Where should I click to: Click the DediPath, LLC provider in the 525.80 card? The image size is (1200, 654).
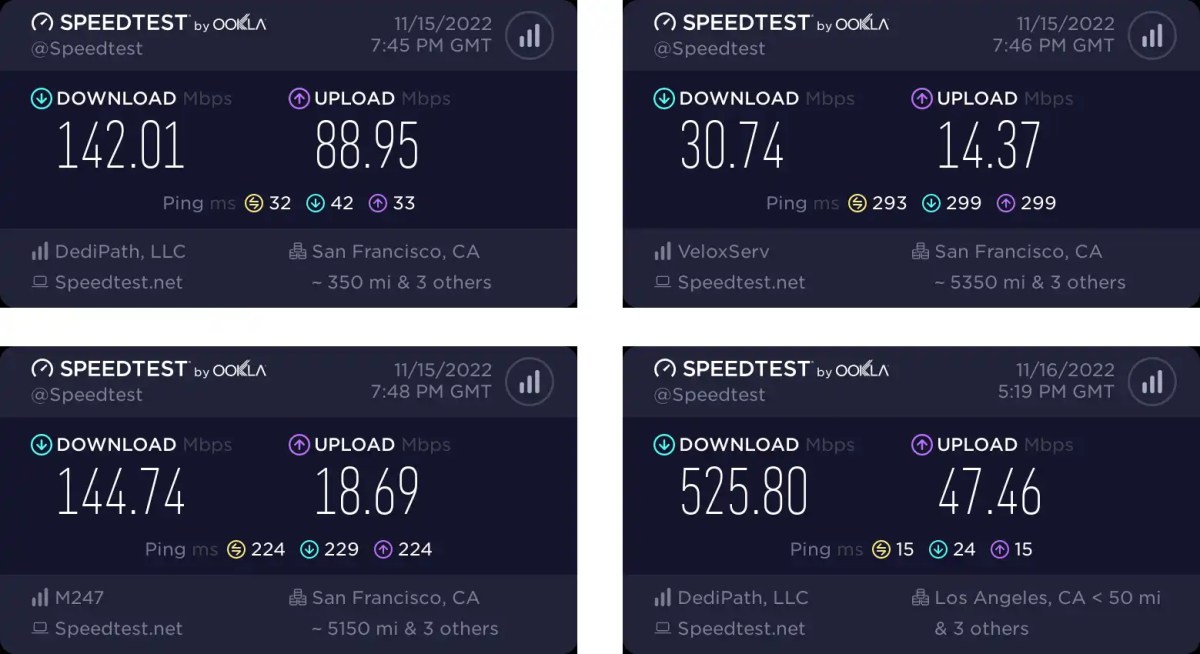point(743,598)
